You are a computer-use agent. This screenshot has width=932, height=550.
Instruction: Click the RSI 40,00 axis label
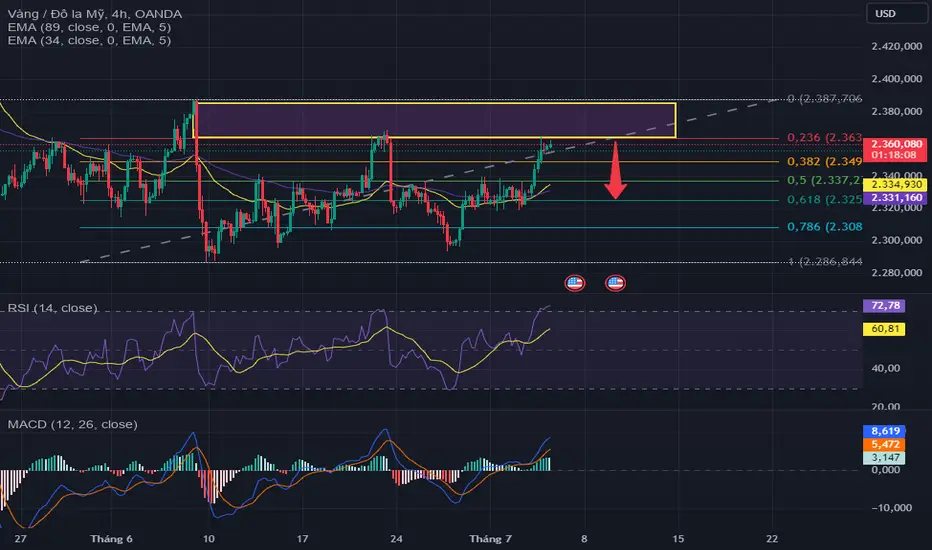(886, 369)
